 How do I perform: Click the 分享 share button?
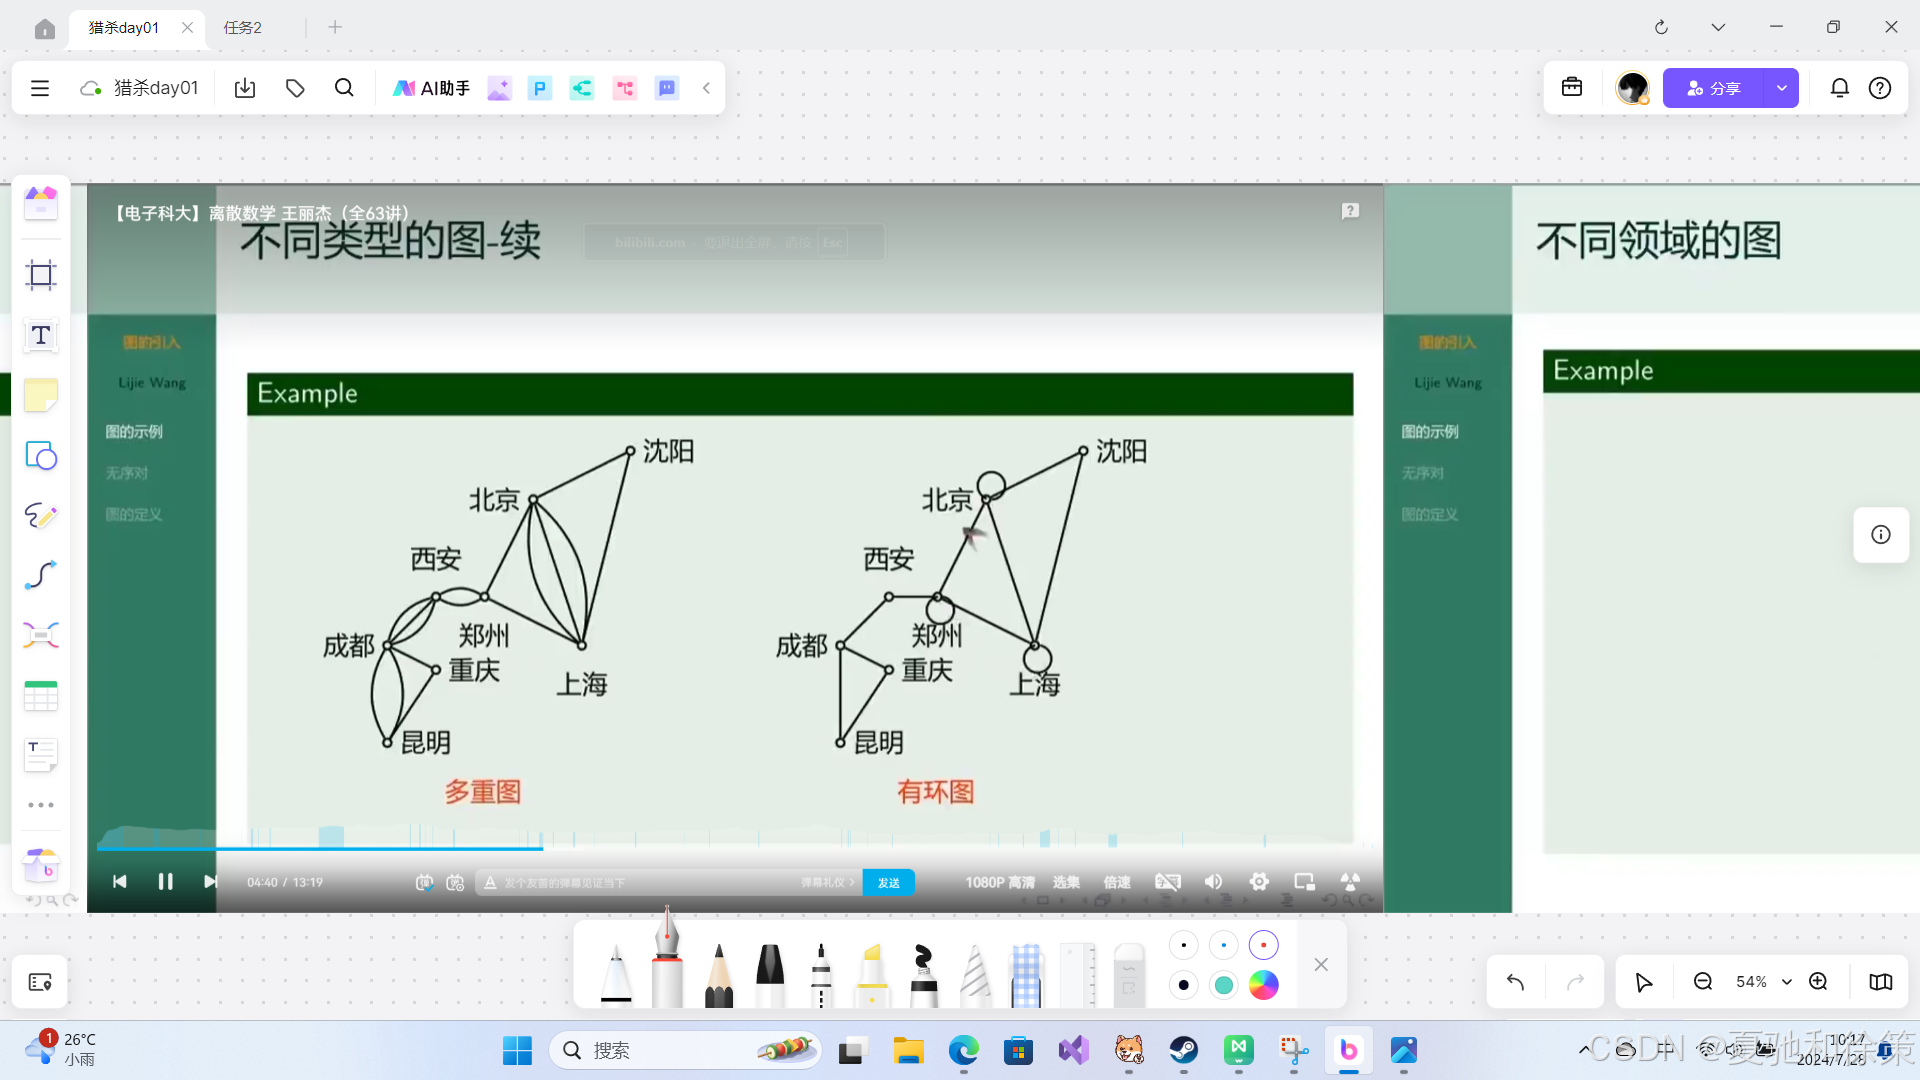point(1714,88)
